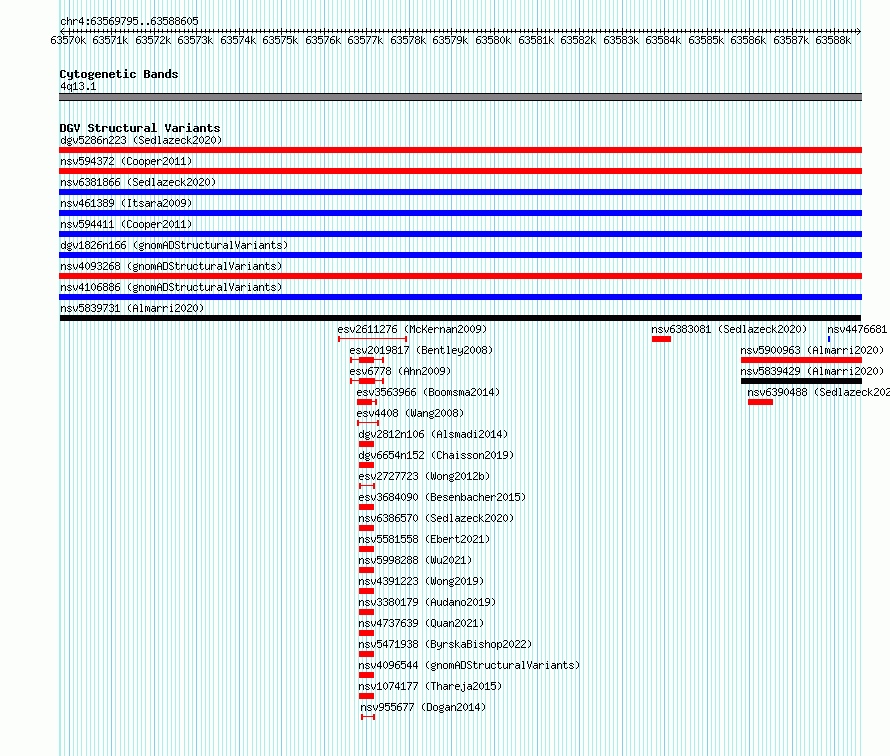This screenshot has height=756, width=890.
Task: Click the esv6778 red variant glyph
Action: tap(367, 381)
